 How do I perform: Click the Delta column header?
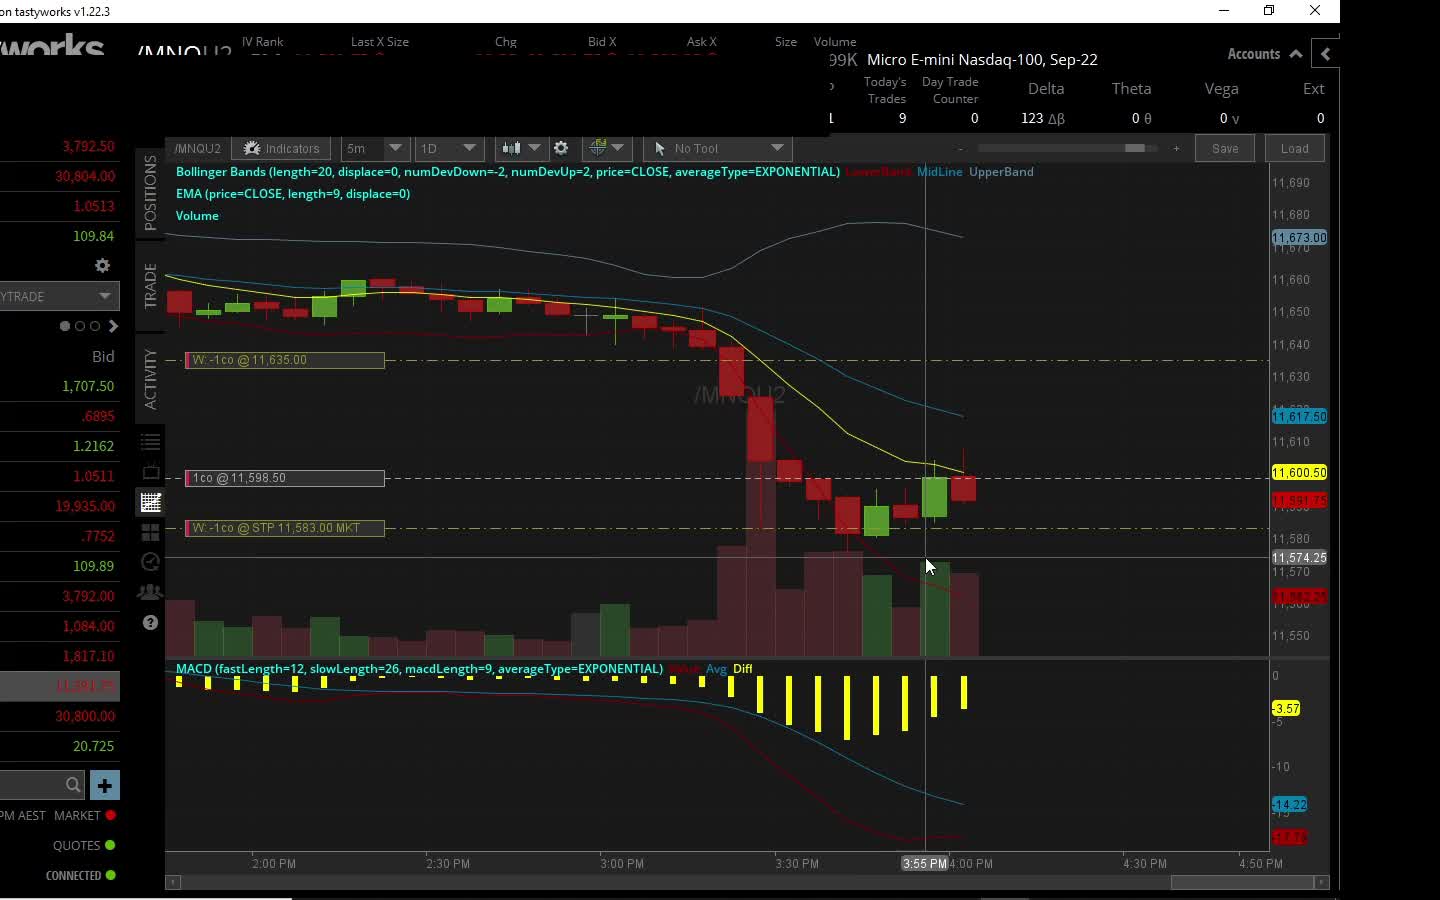[x=1046, y=89]
